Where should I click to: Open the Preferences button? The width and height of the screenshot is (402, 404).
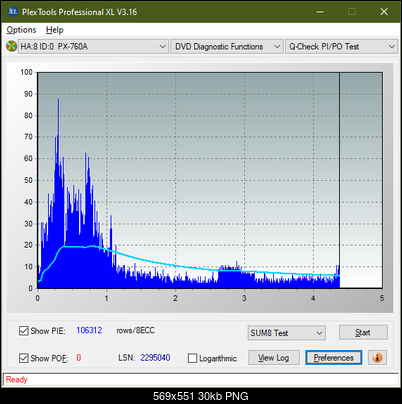[x=334, y=358]
